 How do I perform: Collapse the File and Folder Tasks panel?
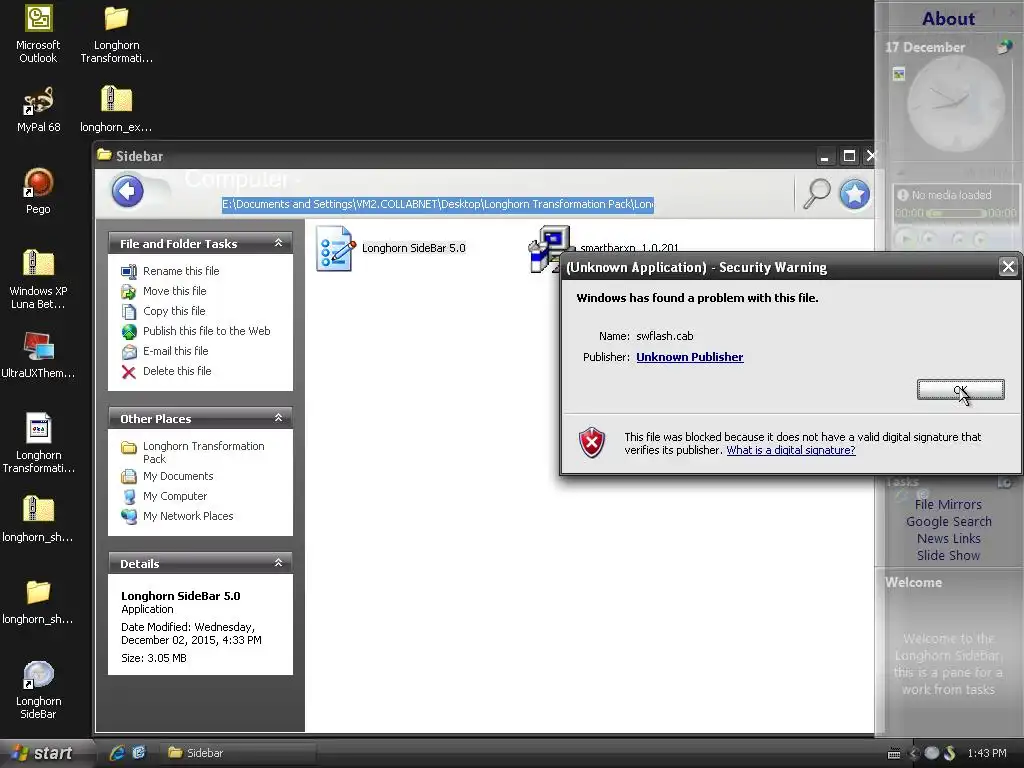[278, 243]
